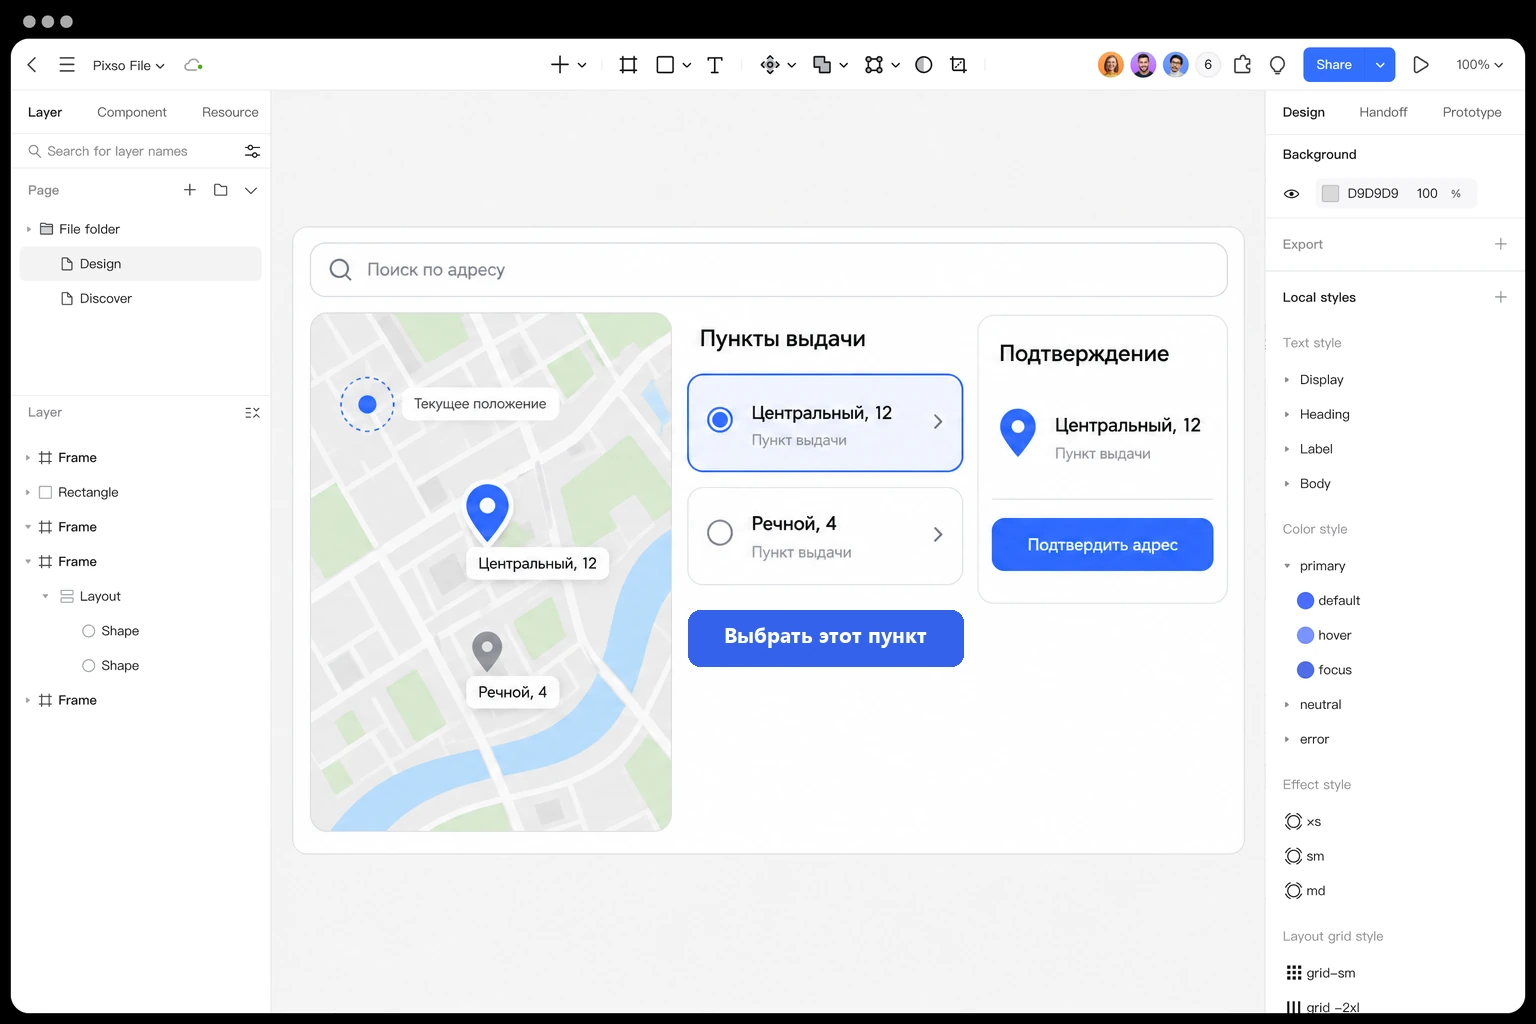Switch to the Layer tab
Image resolution: width=1536 pixels, height=1024 pixels.
(45, 112)
